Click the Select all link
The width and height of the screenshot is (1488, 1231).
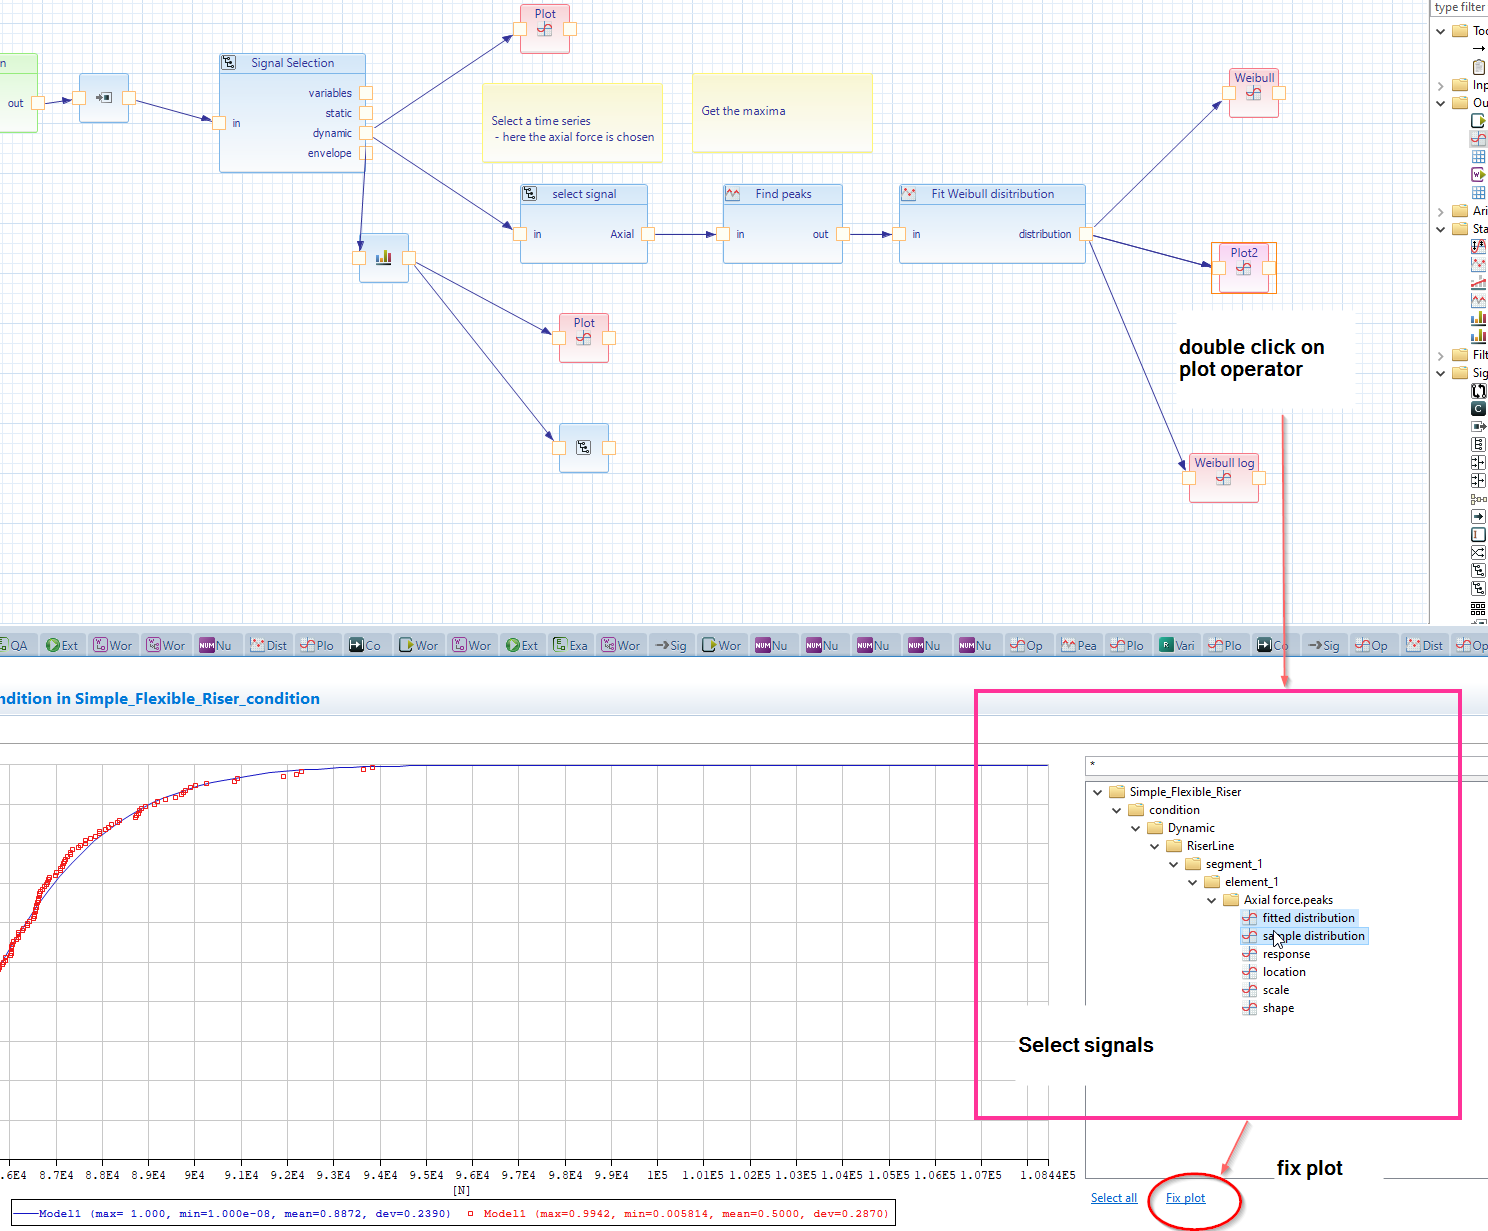[1113, 1198]
